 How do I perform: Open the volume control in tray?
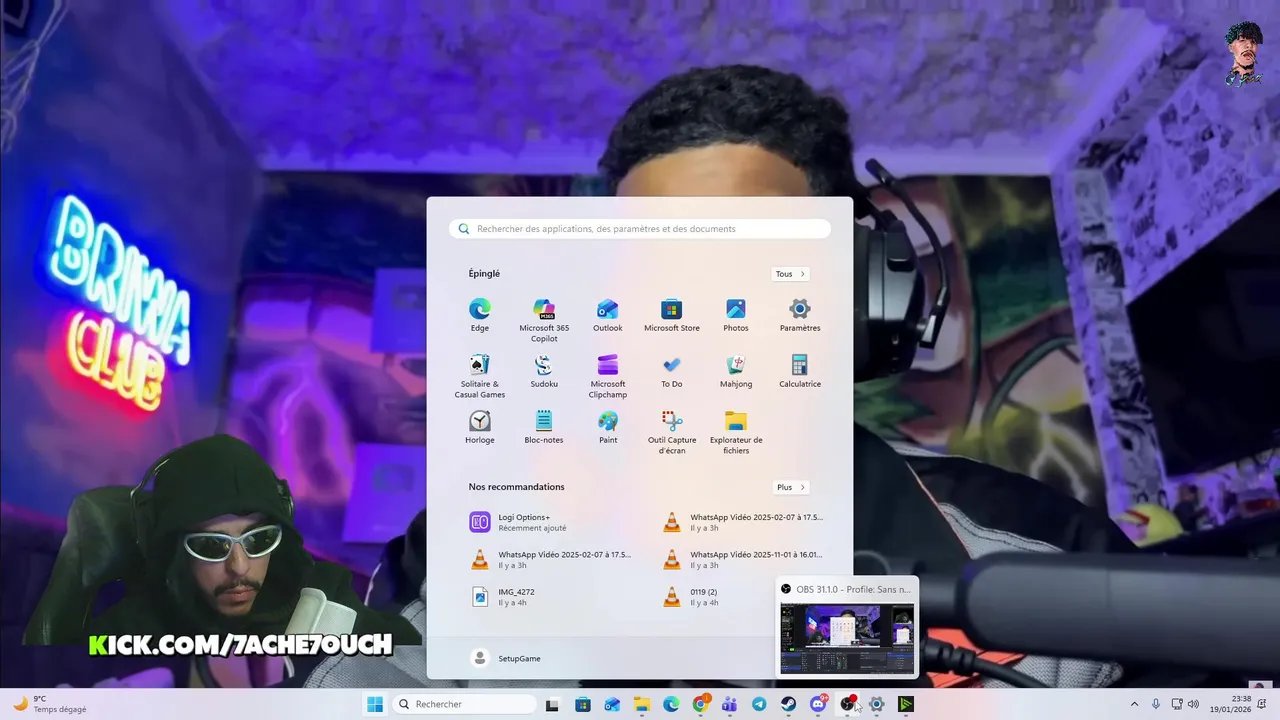coord(1193,704)
